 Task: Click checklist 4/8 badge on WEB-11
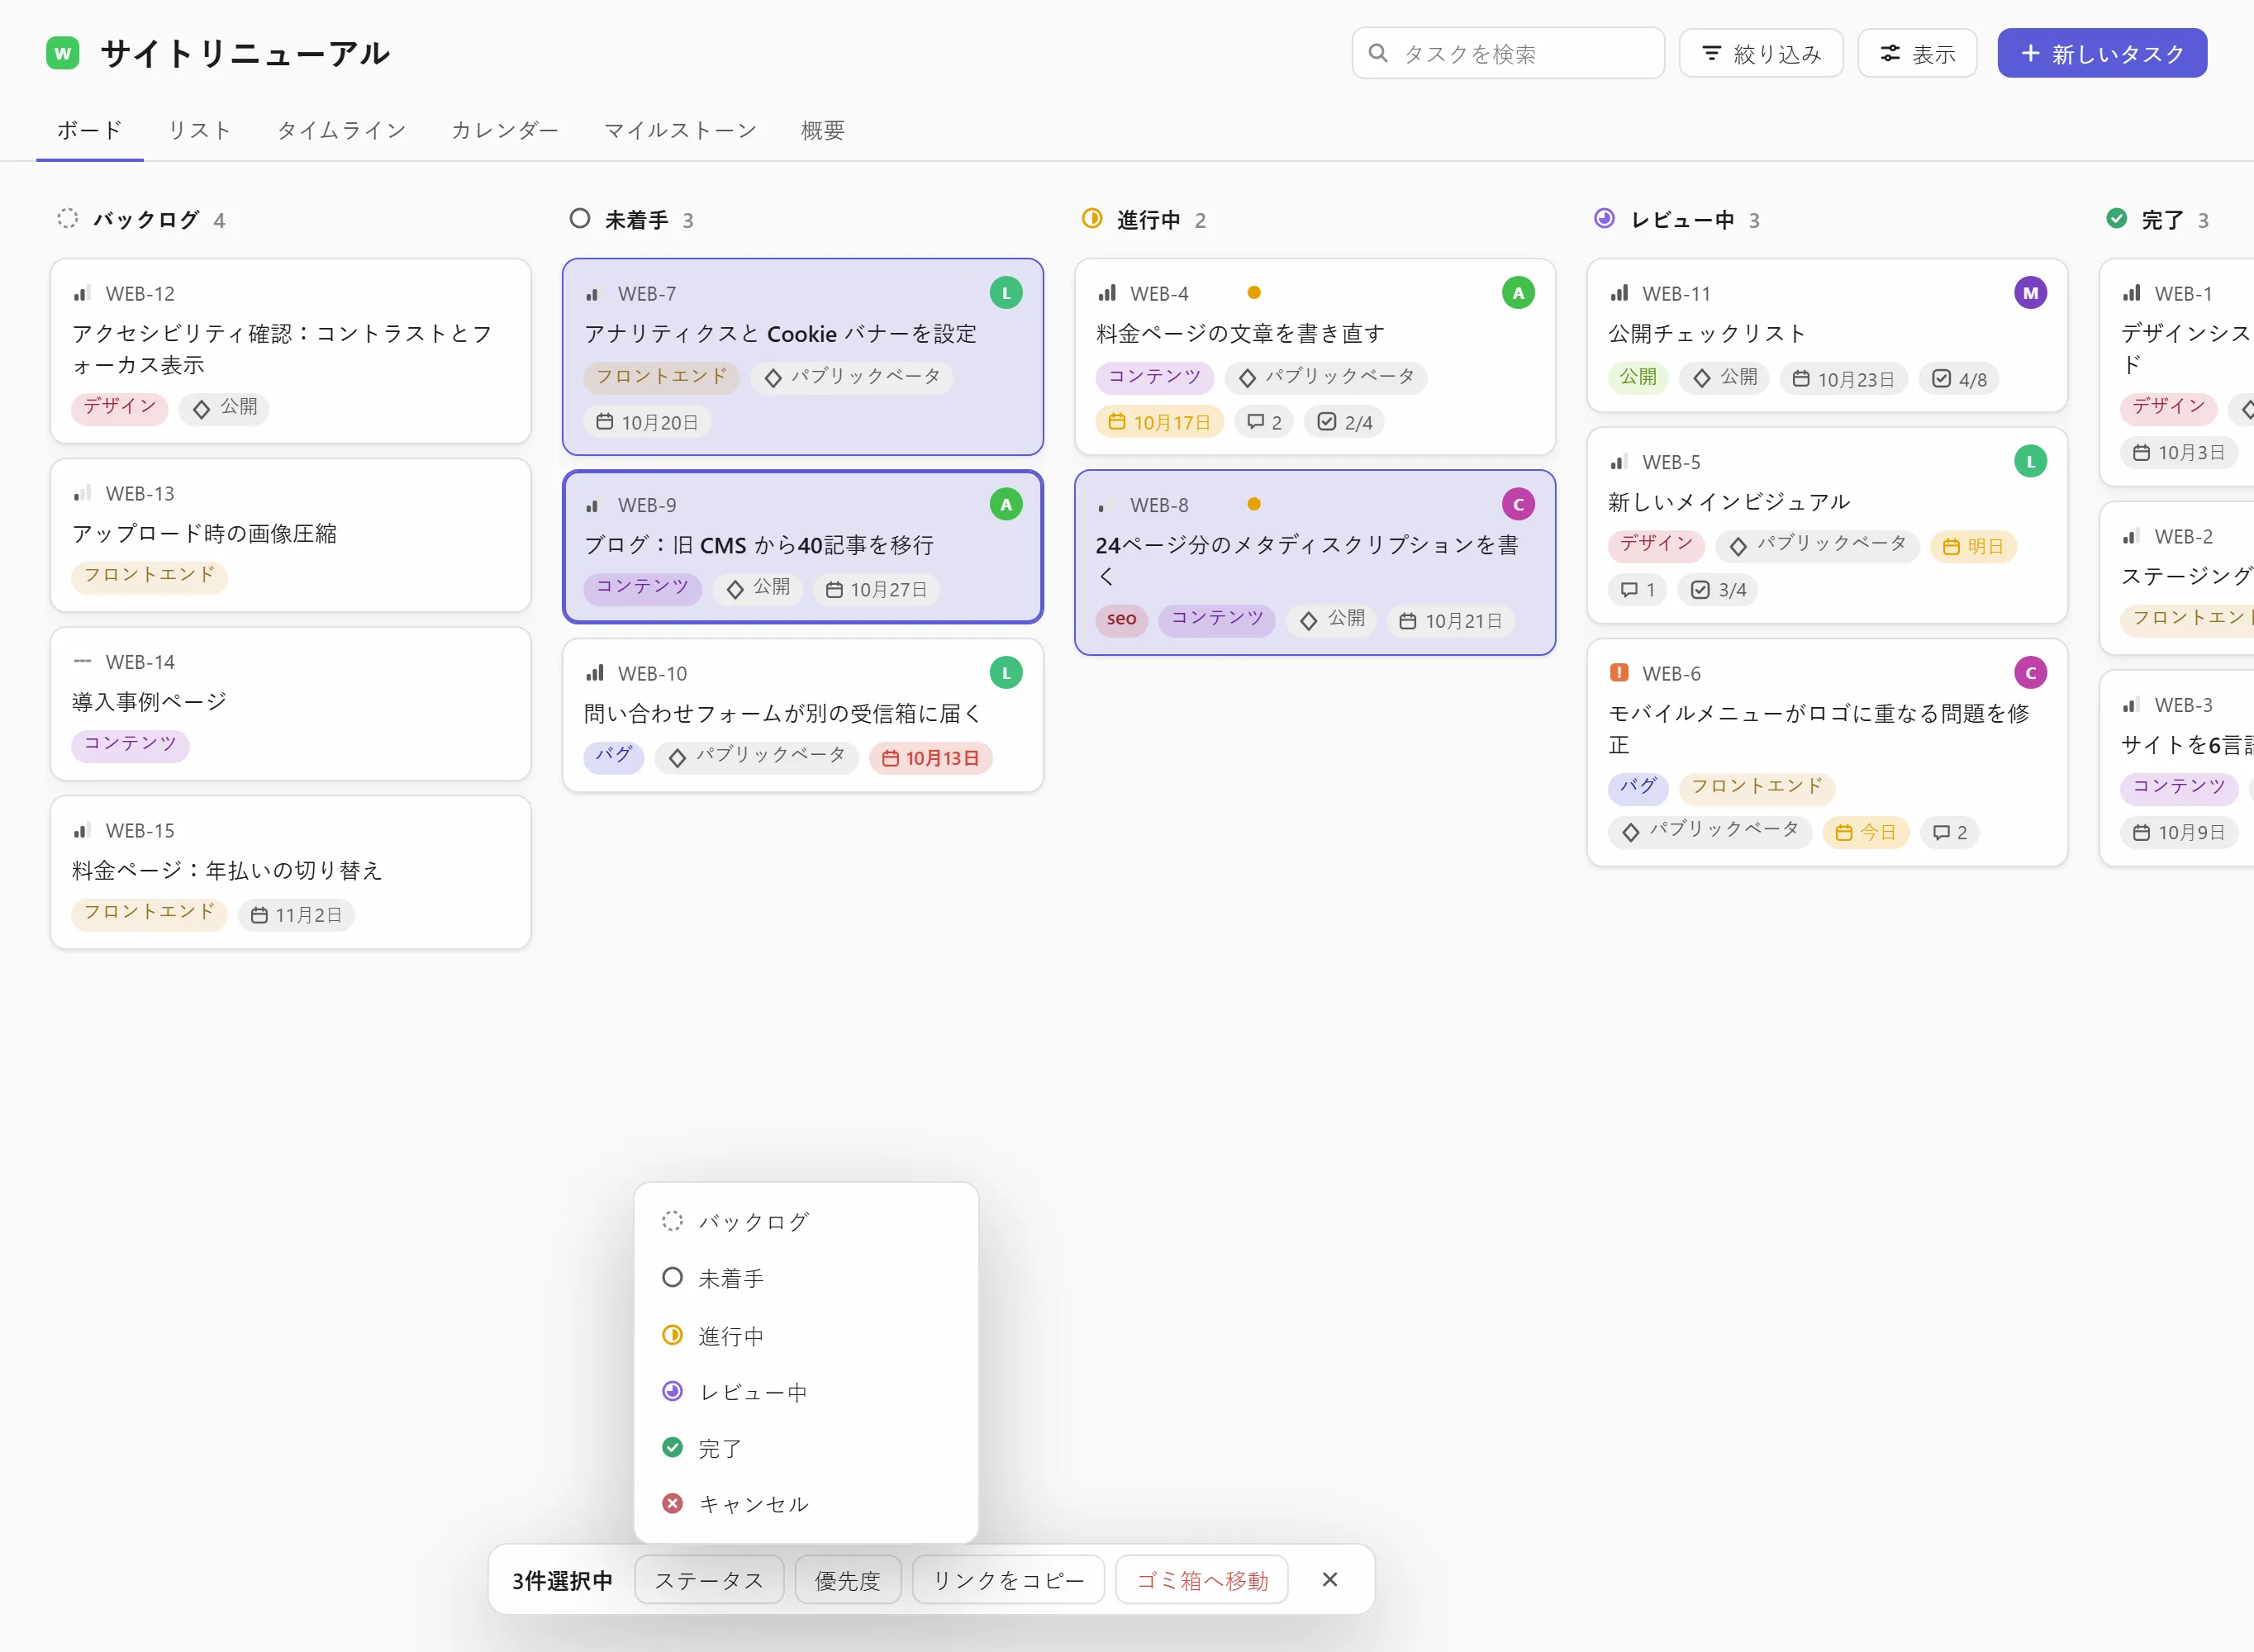tap(1959, 379)
